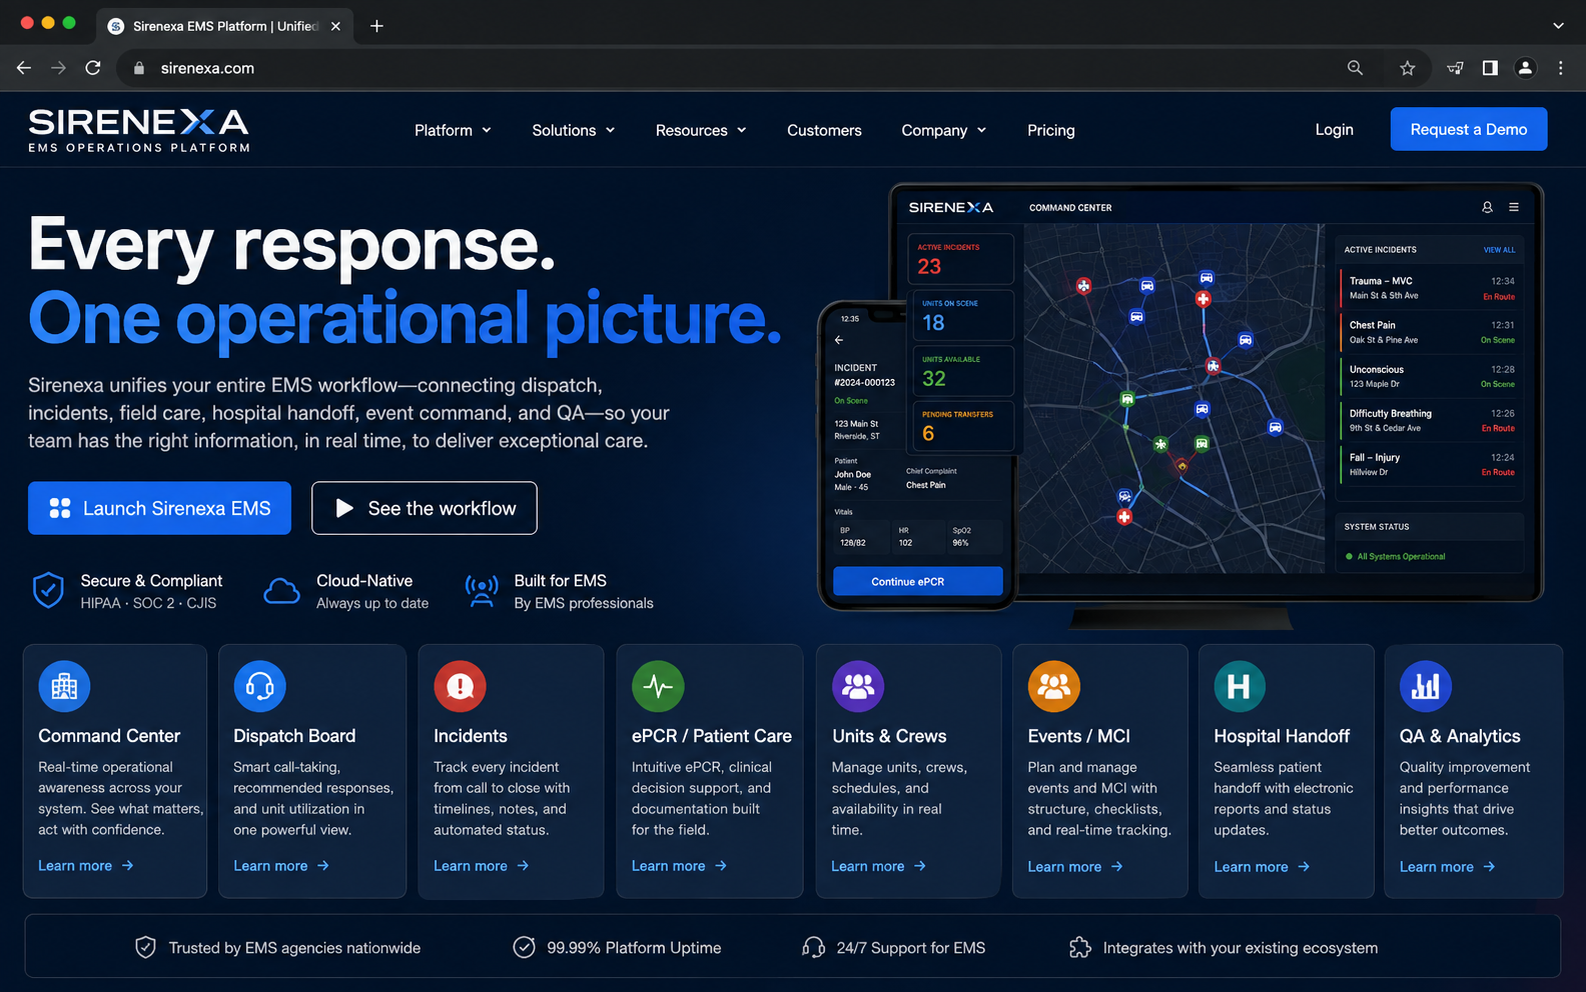Image resolution: width=1586 pixels, height=992 pixels.
Task: Click the Login link
Action: [1334, 129]
